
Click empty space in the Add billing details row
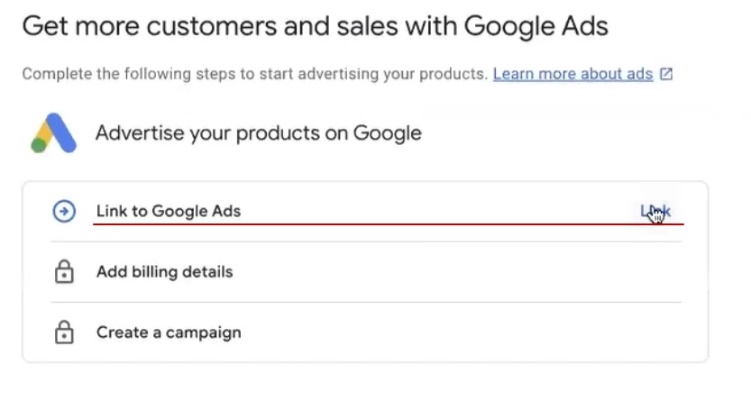pyautogui.click(x=450, y=272)
